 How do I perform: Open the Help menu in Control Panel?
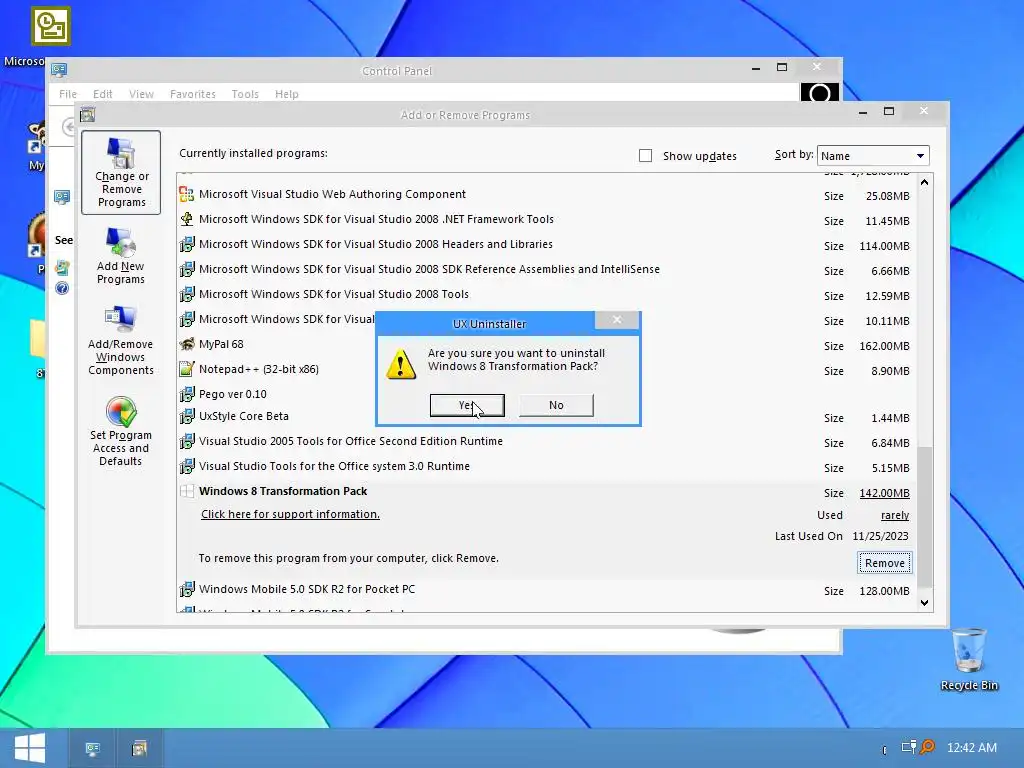[x=287, y=94]
